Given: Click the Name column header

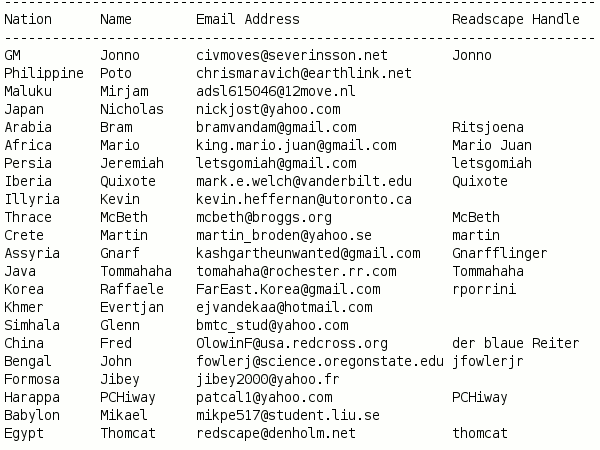Looking at the screenshot, I should tap(116, 19).
